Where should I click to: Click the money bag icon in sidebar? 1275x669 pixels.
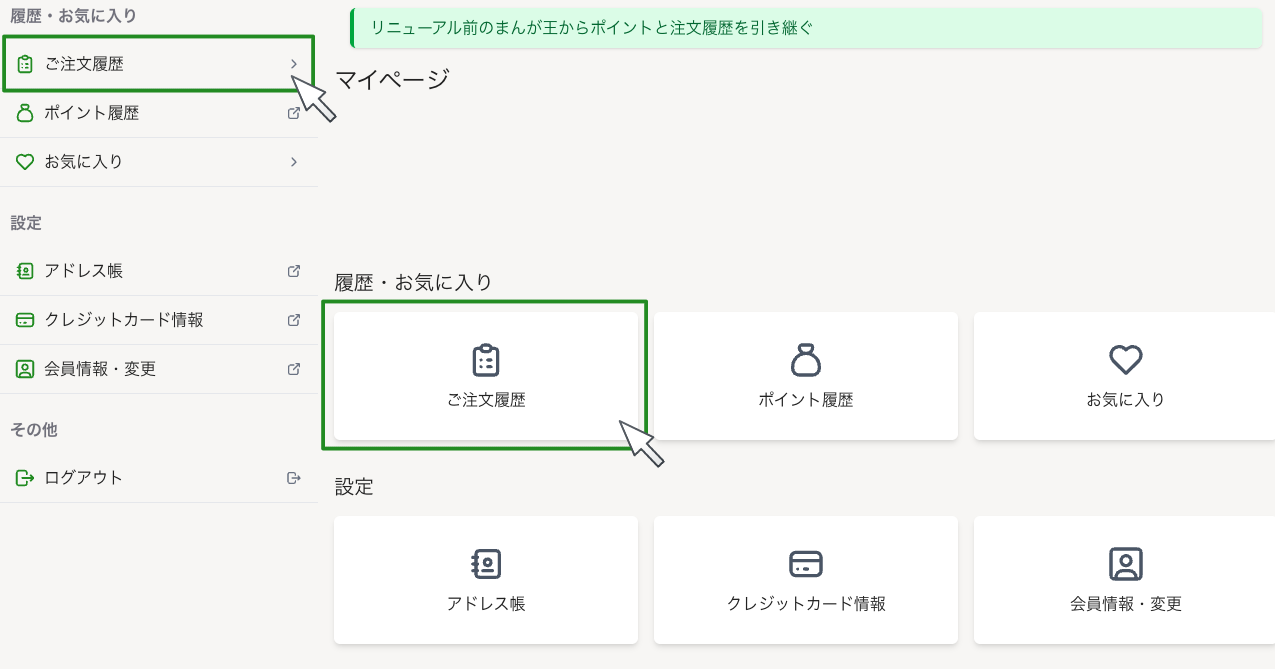click(x=25, y=113)
